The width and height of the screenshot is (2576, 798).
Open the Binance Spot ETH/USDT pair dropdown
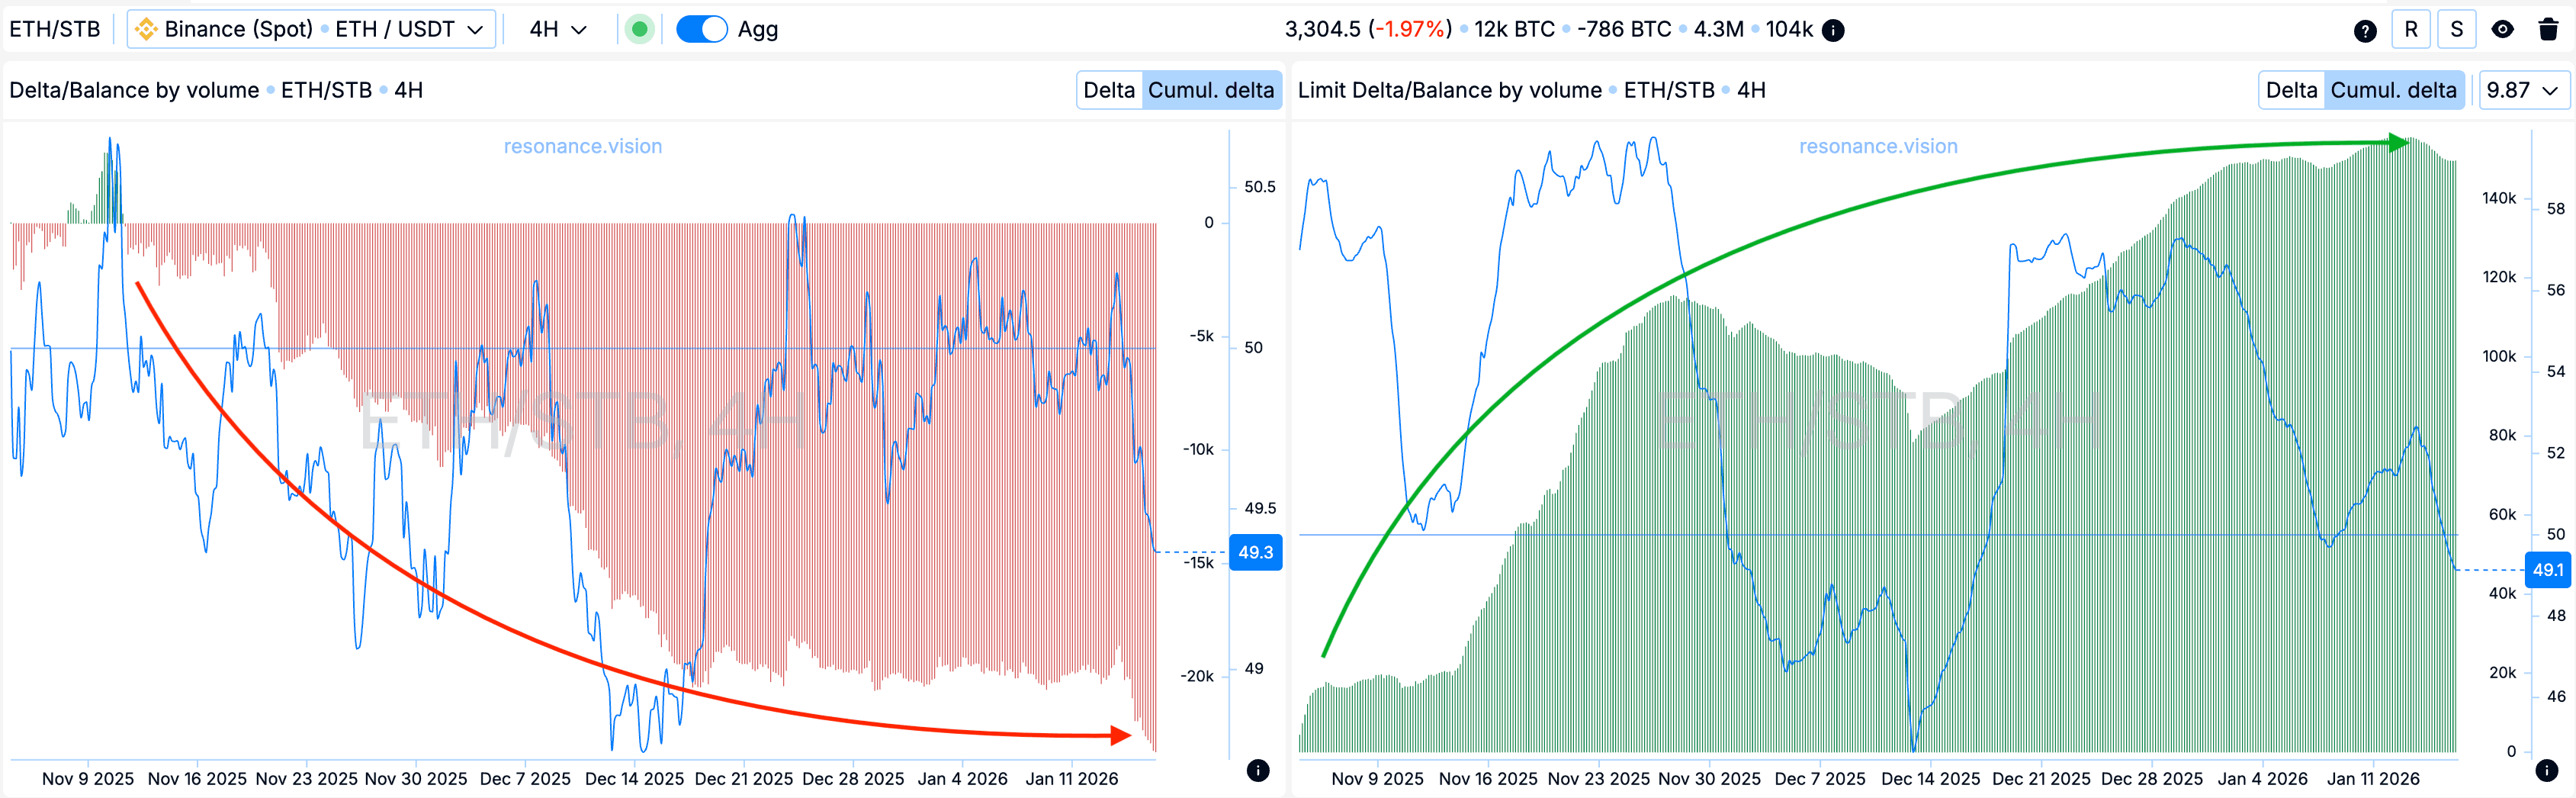click(x=311, y=30)
